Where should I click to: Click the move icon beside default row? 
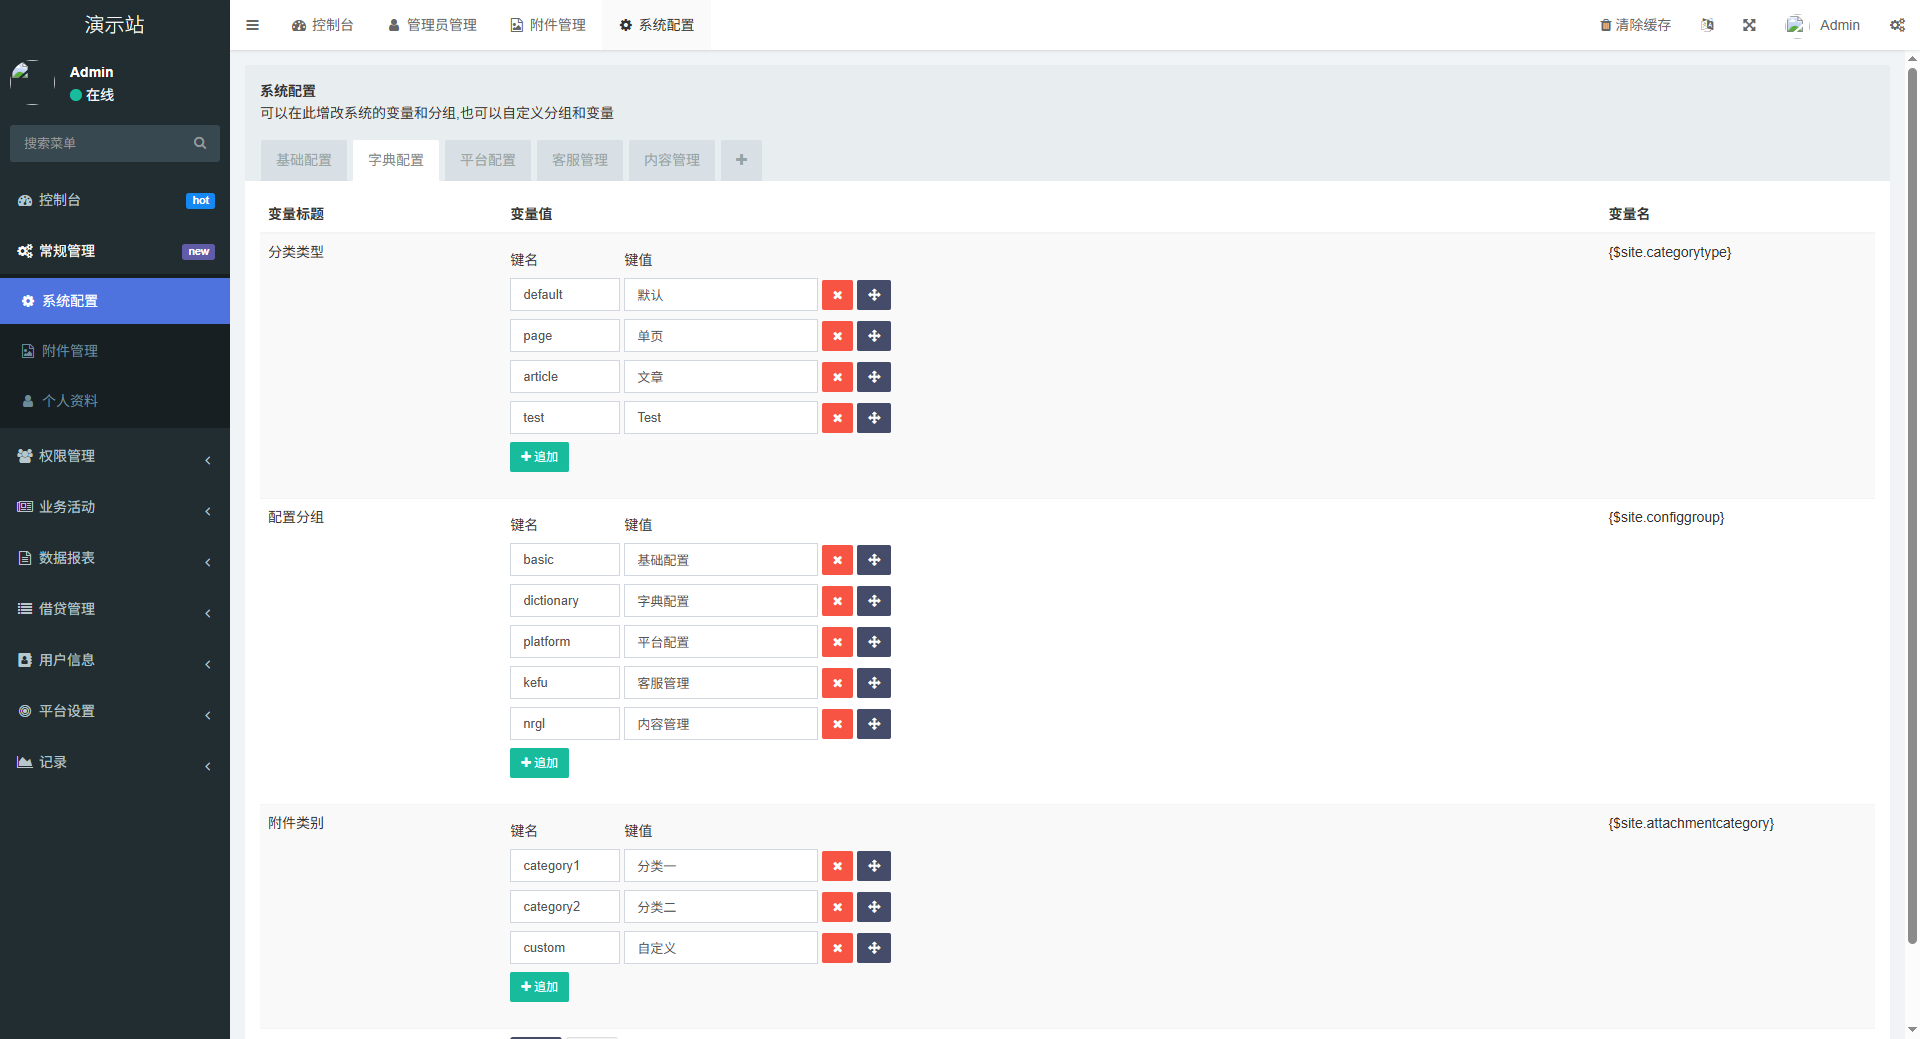[873, 294]
